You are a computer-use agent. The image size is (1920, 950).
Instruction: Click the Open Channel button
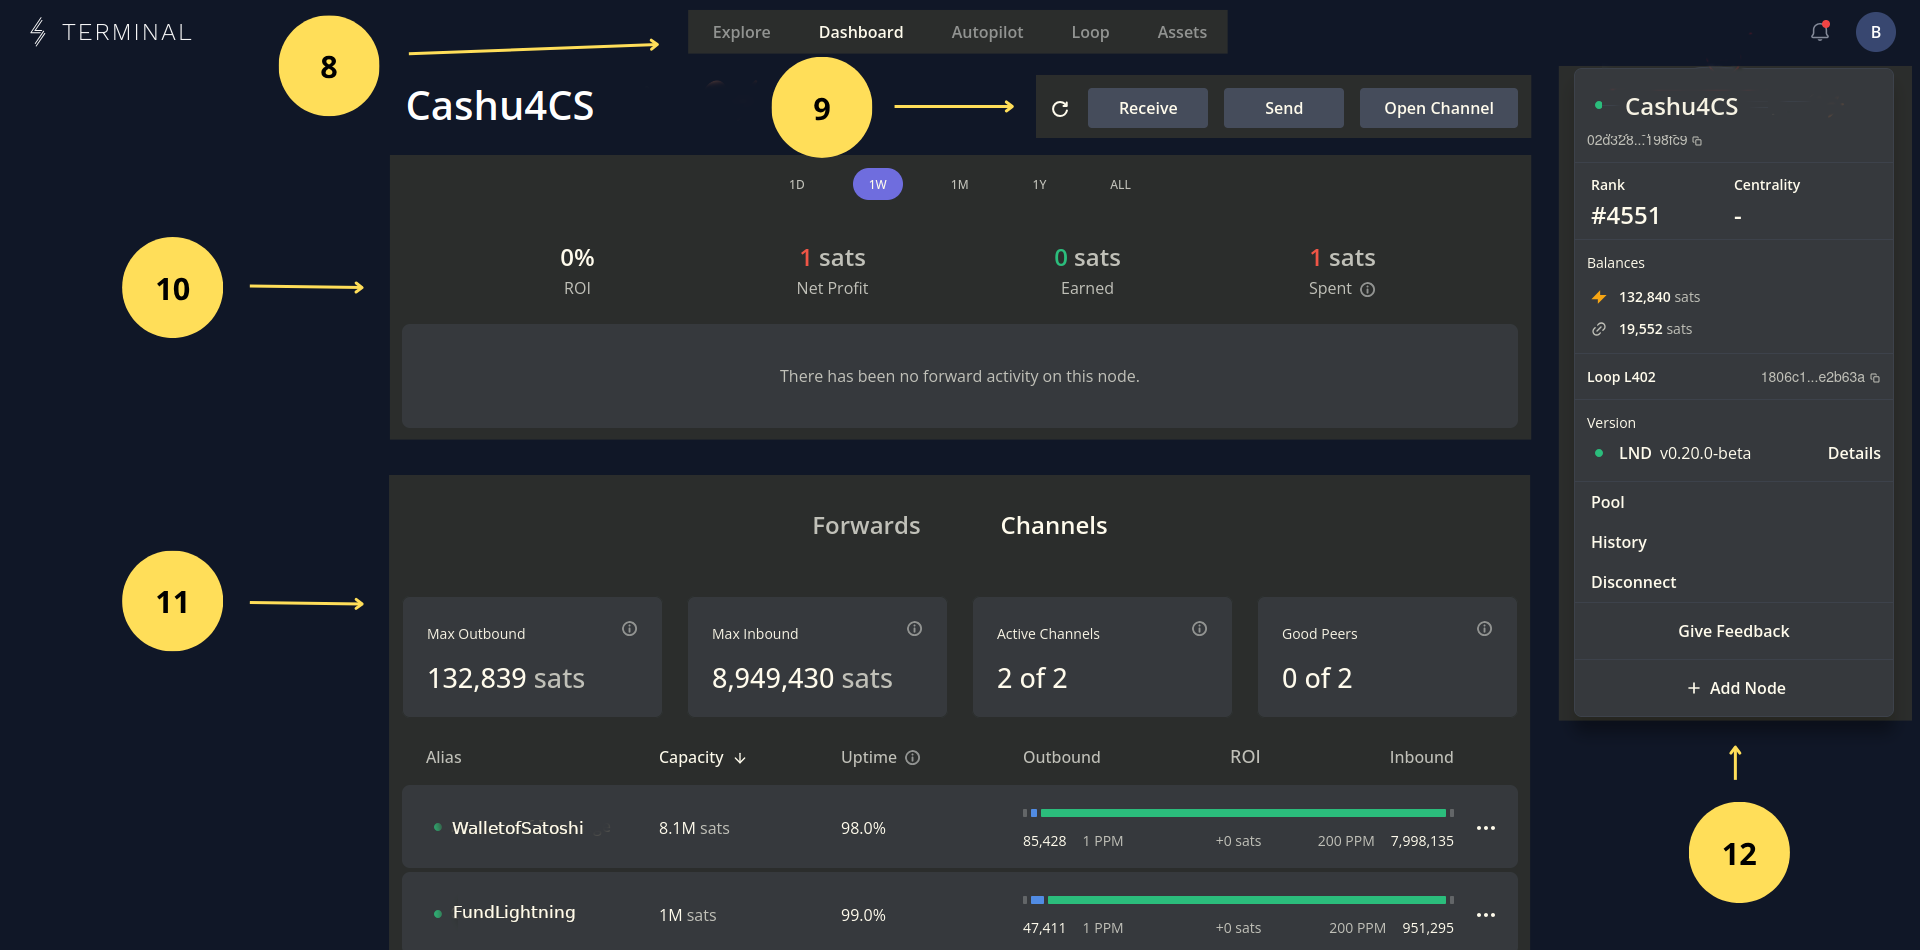(x=1438, y=108)
